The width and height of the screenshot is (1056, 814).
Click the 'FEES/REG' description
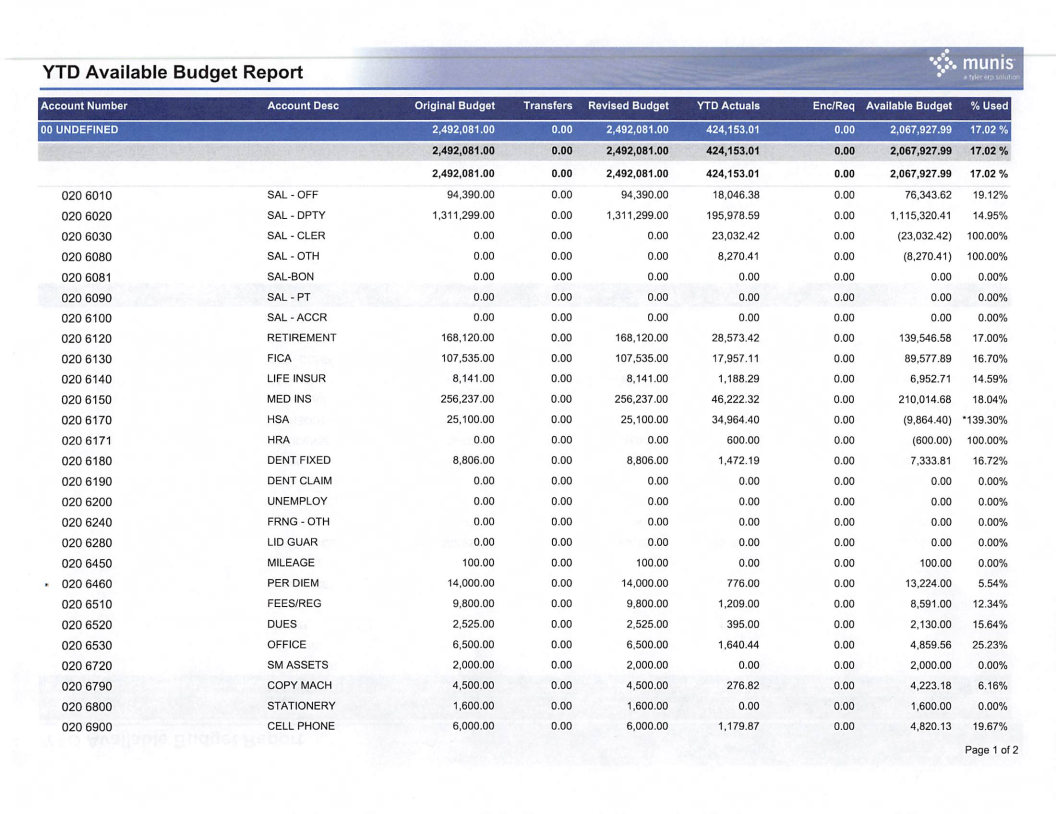coord(294,603)
